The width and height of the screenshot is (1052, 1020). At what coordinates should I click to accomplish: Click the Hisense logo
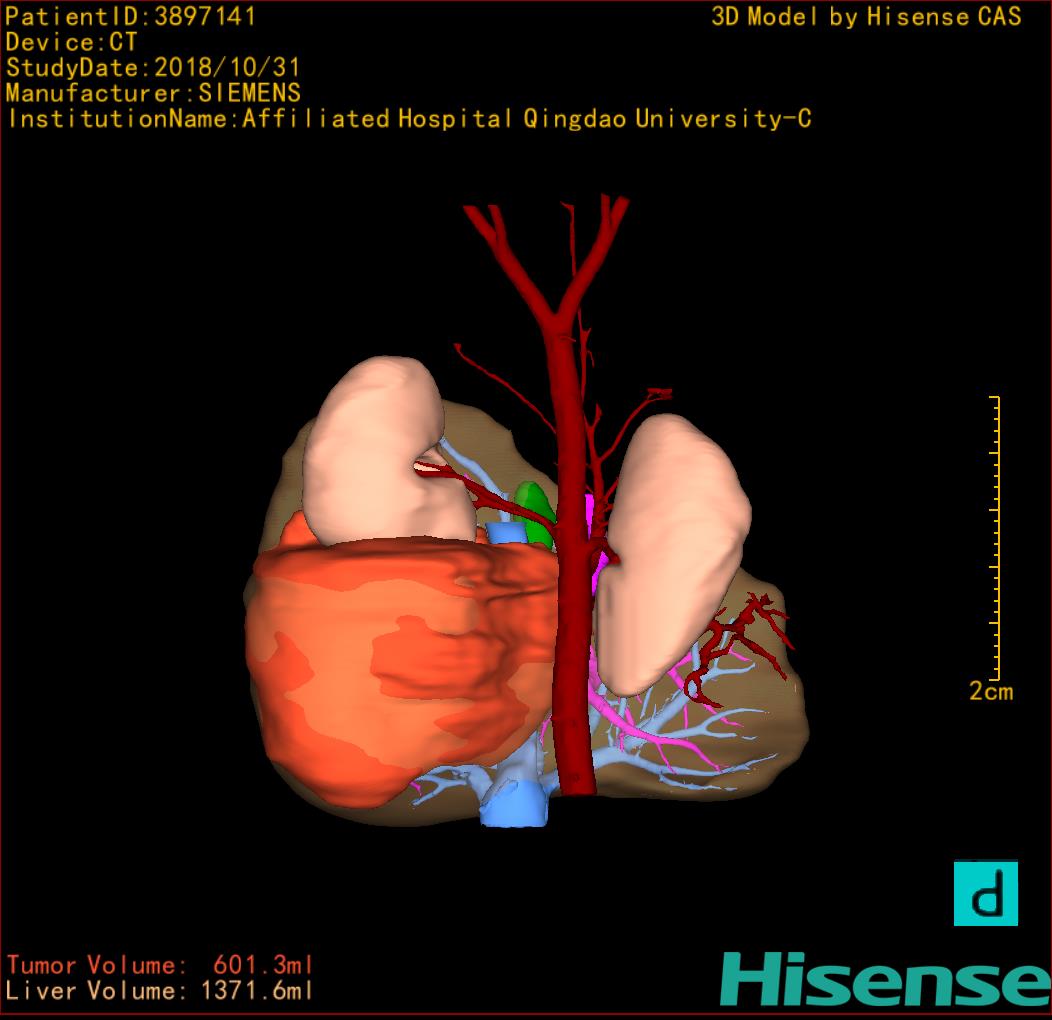(x=884, y=978)
